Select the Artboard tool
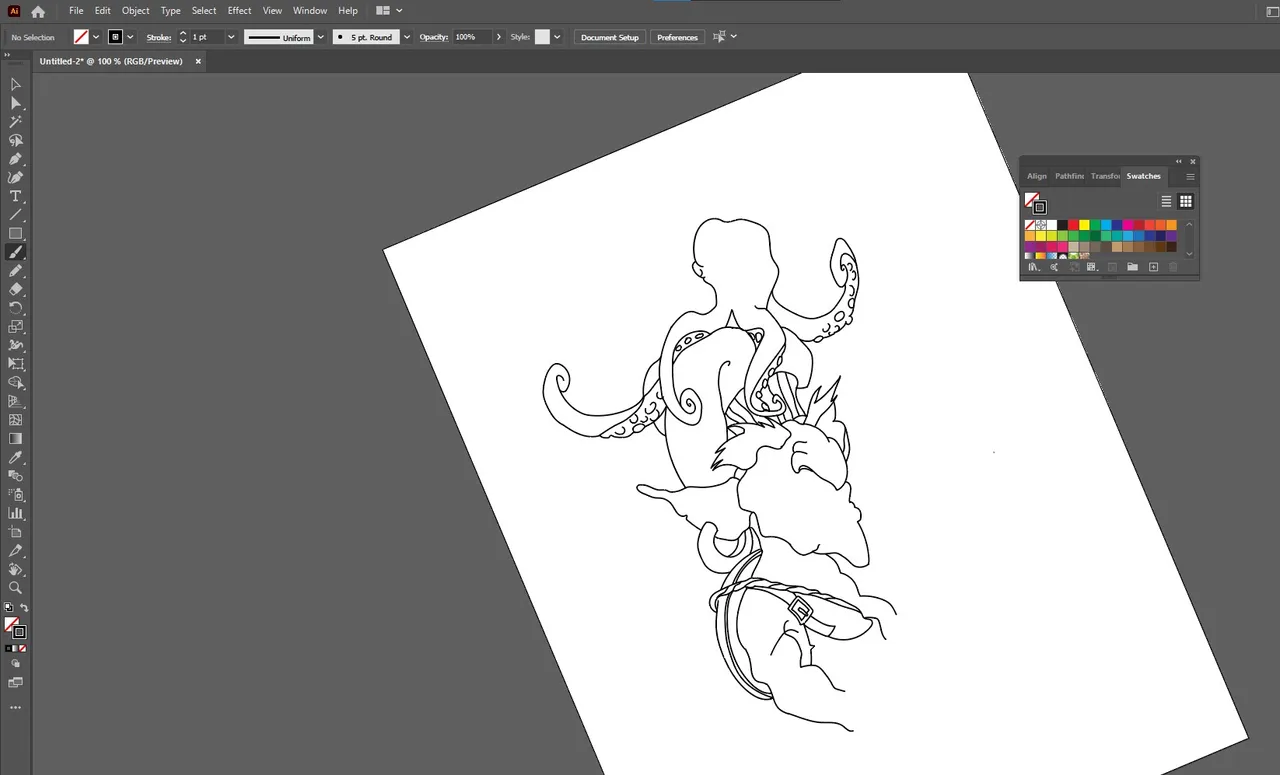The height and width of the screenshot is (775, 1280). point(16,532)
